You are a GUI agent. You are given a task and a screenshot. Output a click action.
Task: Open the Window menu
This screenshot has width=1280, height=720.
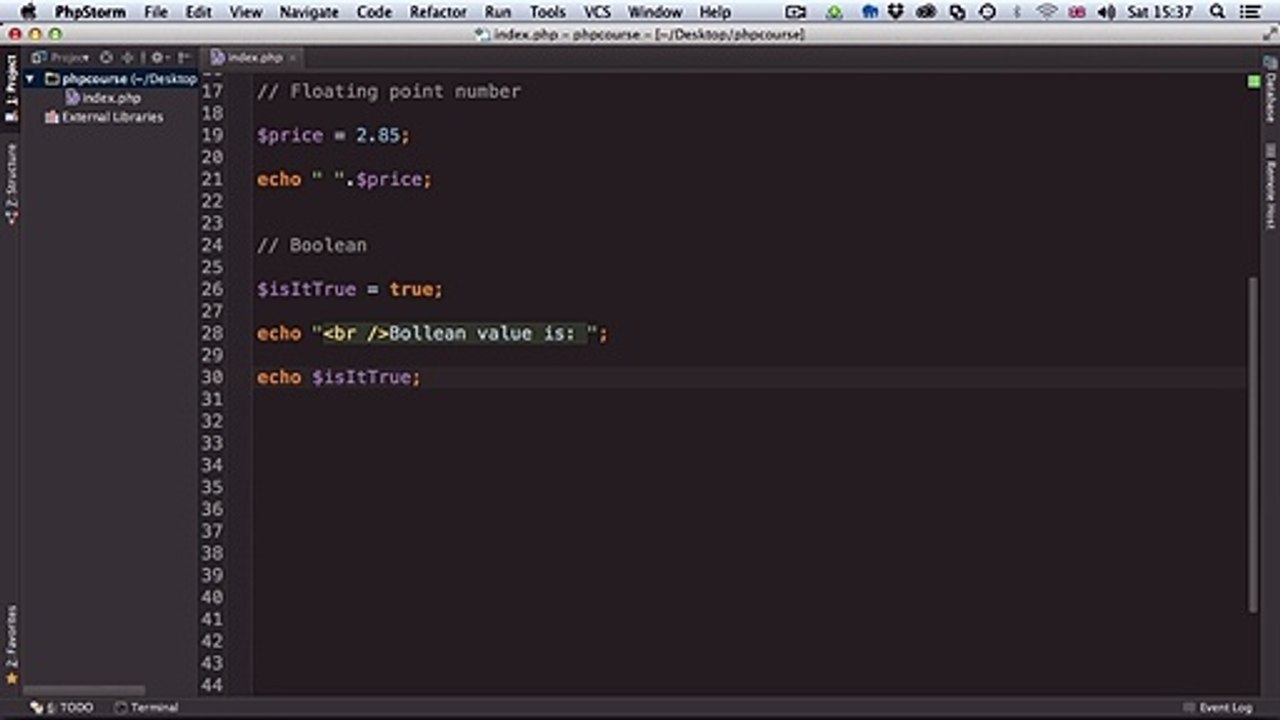coord(655,12)
